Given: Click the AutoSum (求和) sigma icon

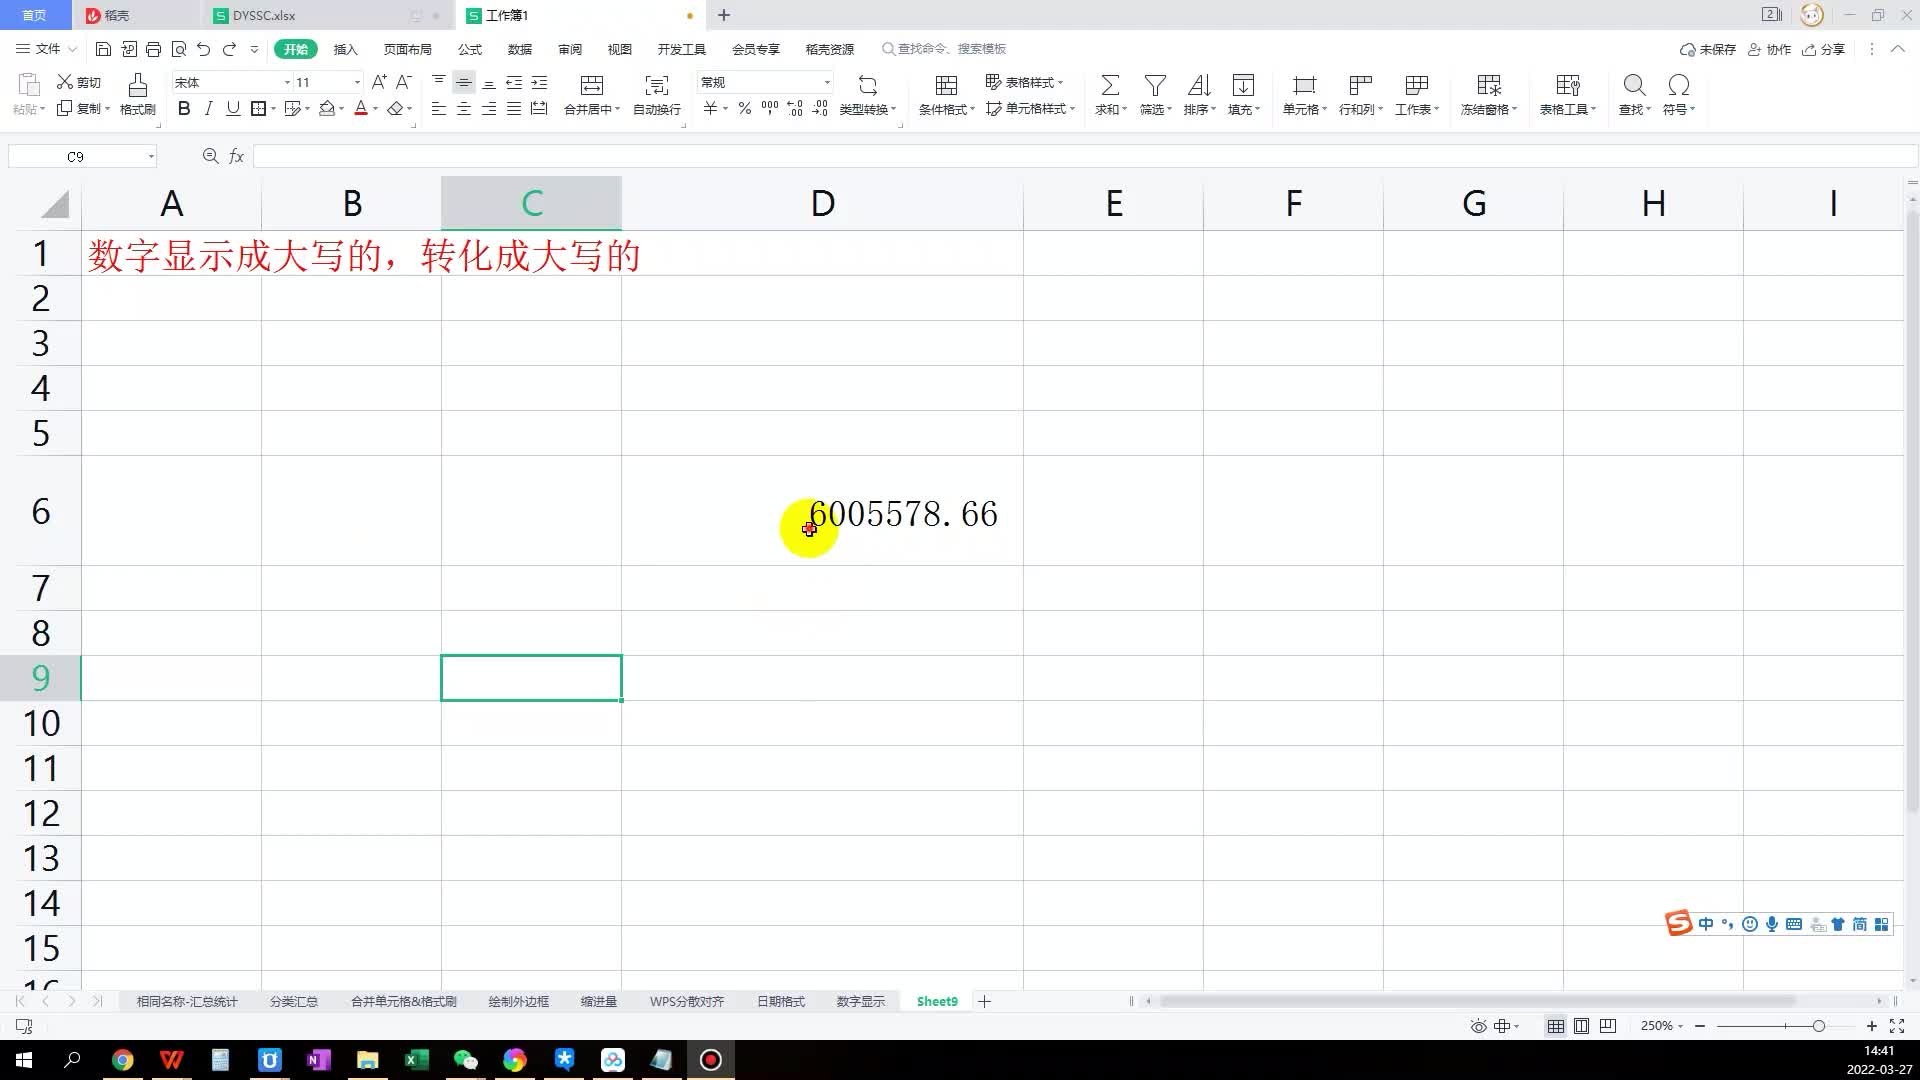Looking at the screenshot, I should tap(1110, 85).
